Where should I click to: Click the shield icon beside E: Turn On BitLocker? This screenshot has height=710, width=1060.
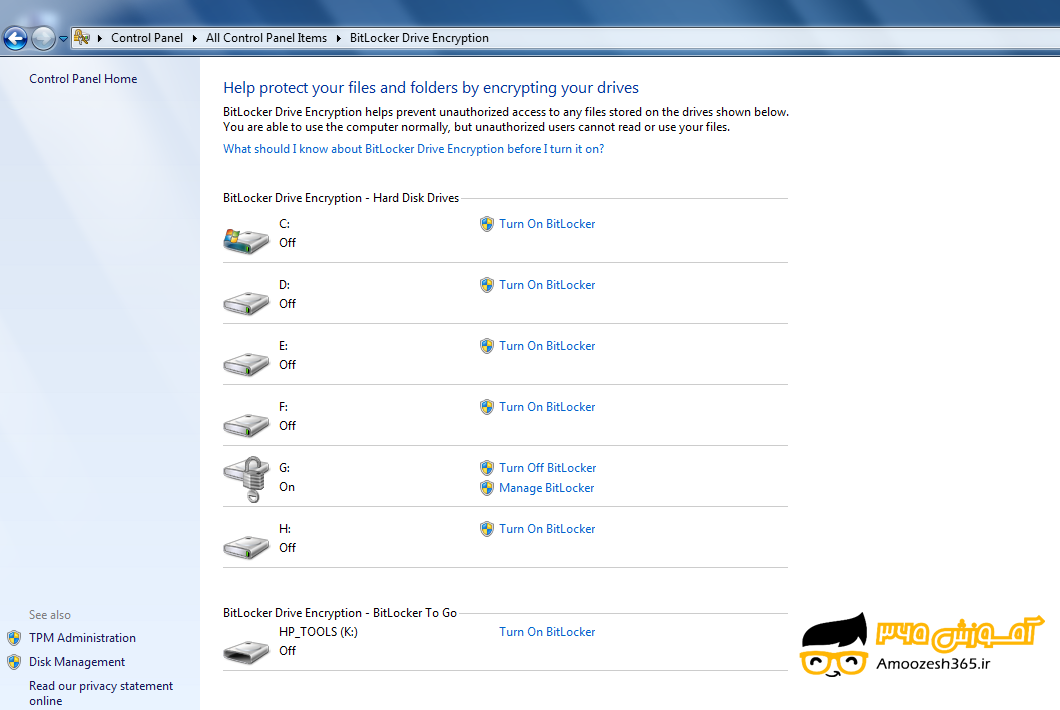(x=487, y=346)
